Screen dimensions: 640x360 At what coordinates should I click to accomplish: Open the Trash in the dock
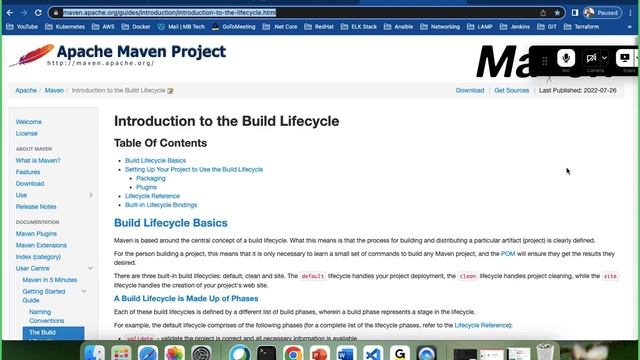pyautogui.click(x=544, y=353)
